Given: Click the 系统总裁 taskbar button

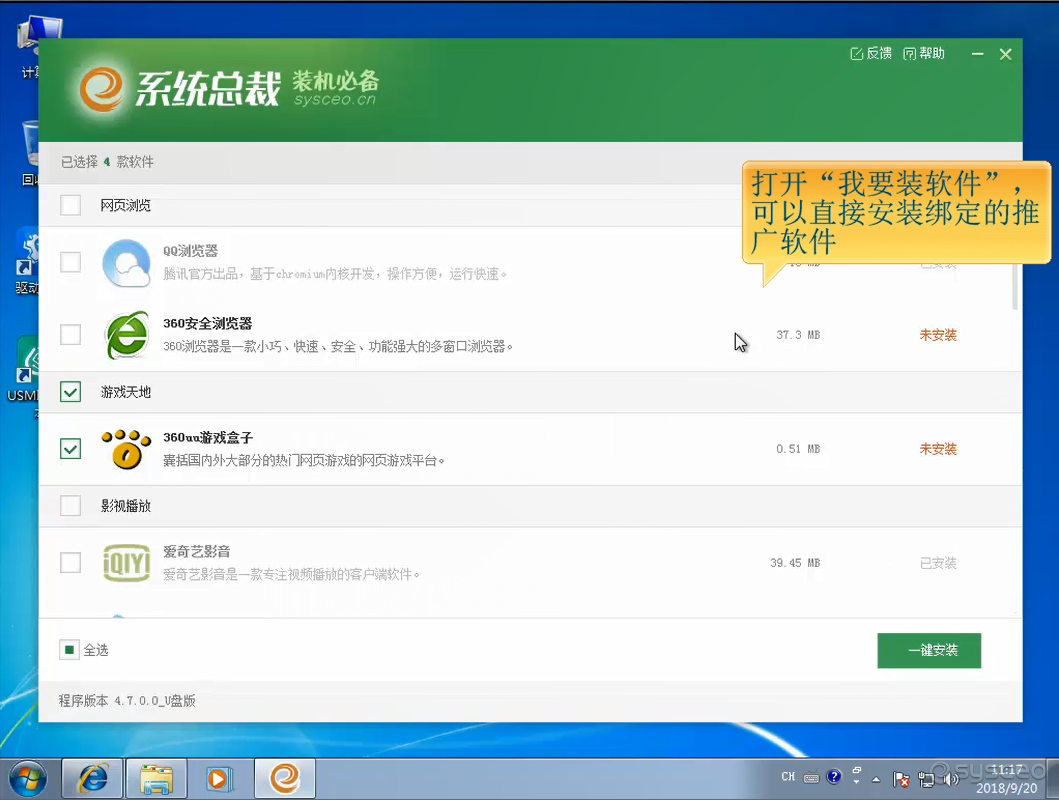Looking at the screenshot, I should coord(284,778).
